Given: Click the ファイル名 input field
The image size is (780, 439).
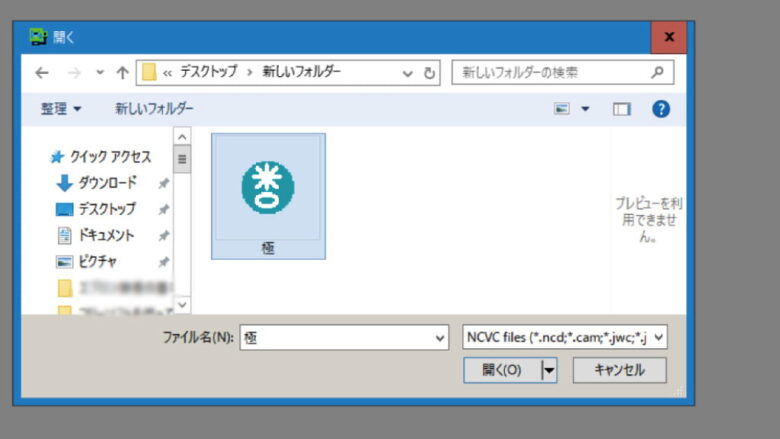Looking at the screenshot, I should coord(344,338).
